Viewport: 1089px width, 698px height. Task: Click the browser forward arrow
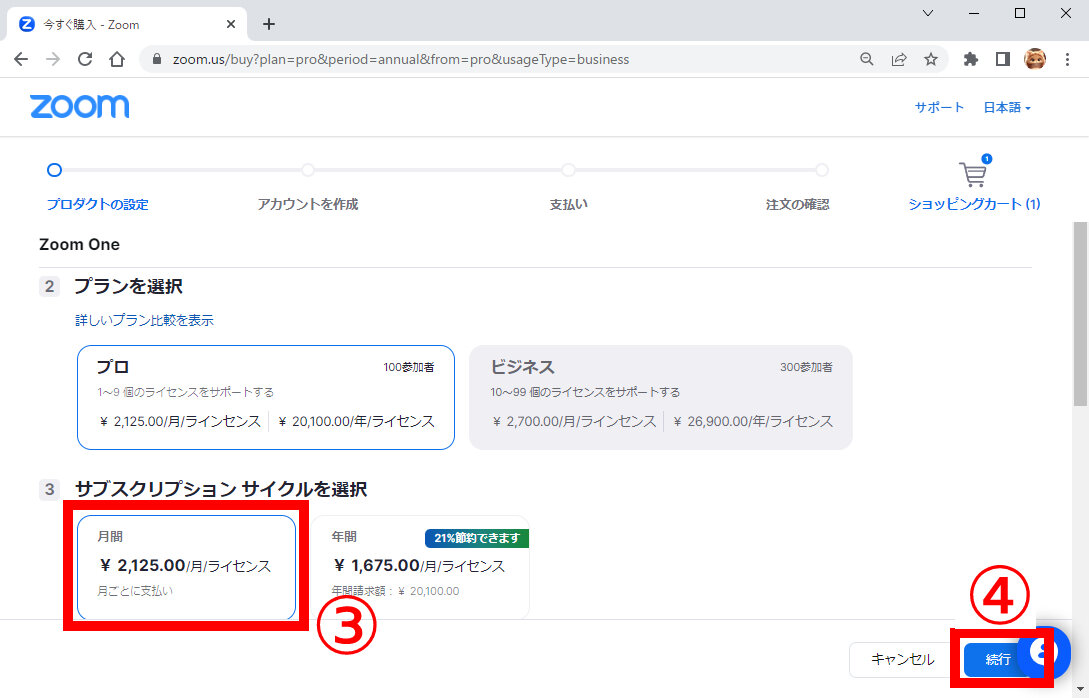(53, 60)
